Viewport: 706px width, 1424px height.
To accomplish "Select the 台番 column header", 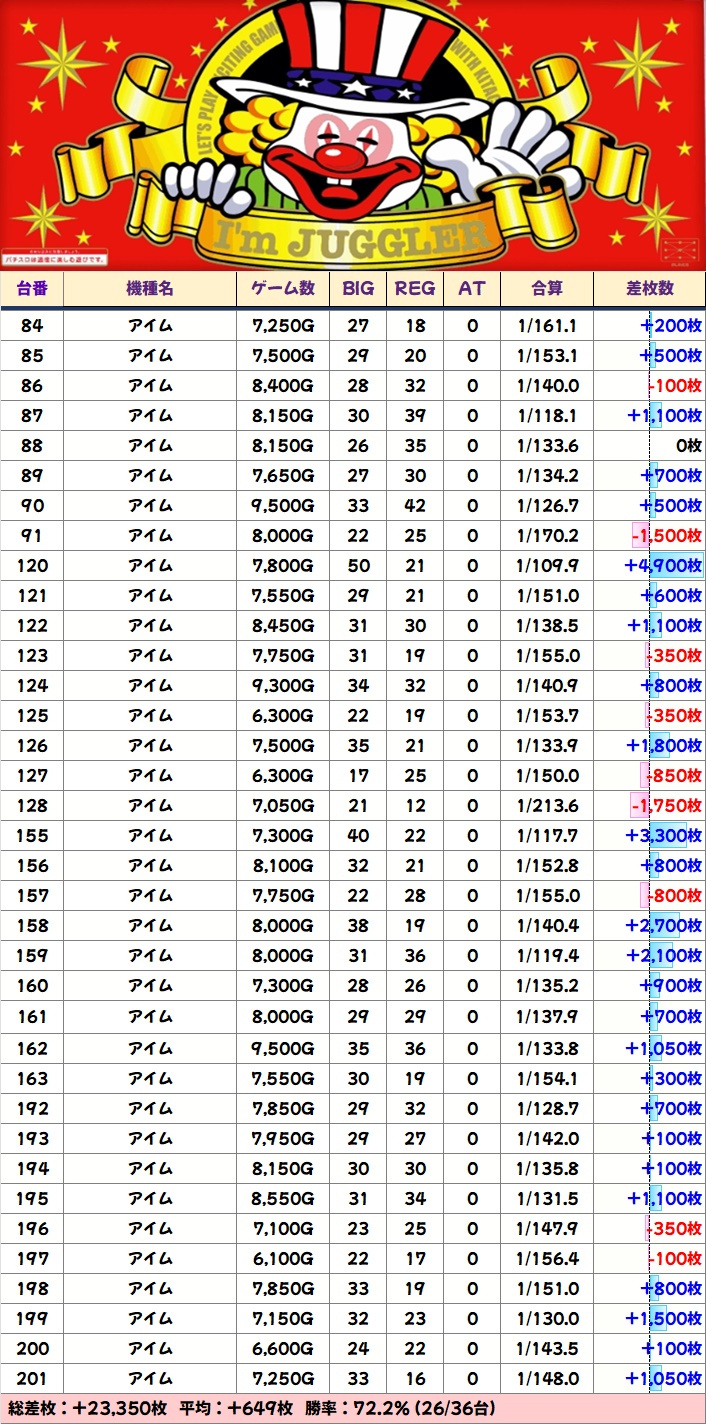I will click(x=32, y=288).
